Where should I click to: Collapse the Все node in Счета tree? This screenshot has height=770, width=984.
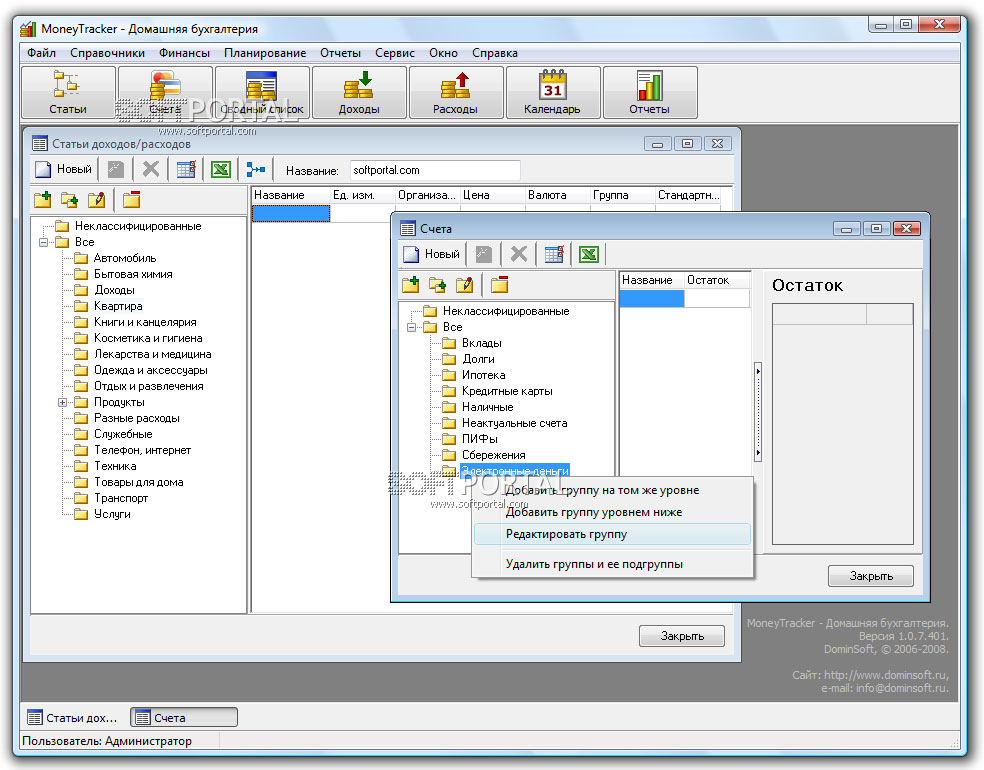pyautogui.click(x=411, y=327)
